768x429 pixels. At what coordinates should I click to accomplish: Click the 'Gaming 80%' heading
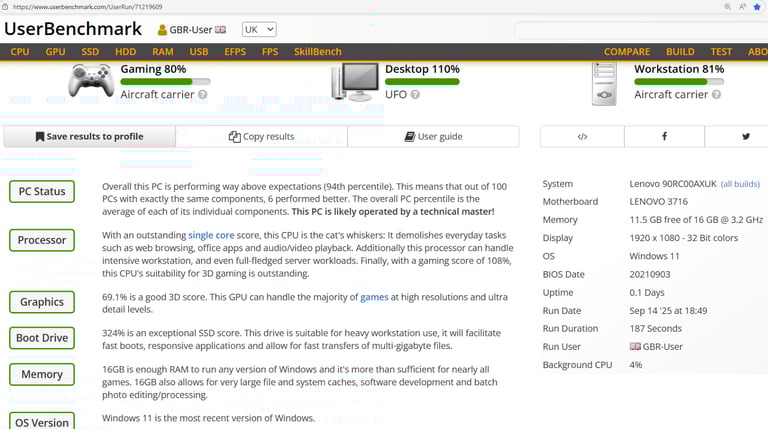pyautogui.click(x=153, y=69)
